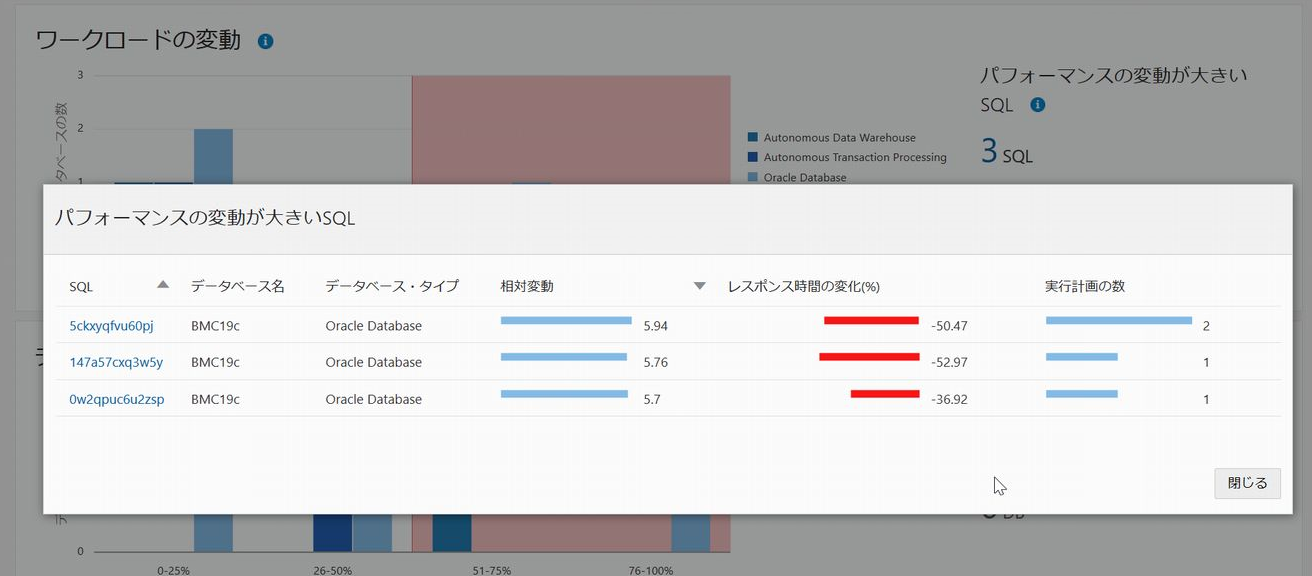
Task: Click execution plan count 2
Action: (x=1207, y=326)
